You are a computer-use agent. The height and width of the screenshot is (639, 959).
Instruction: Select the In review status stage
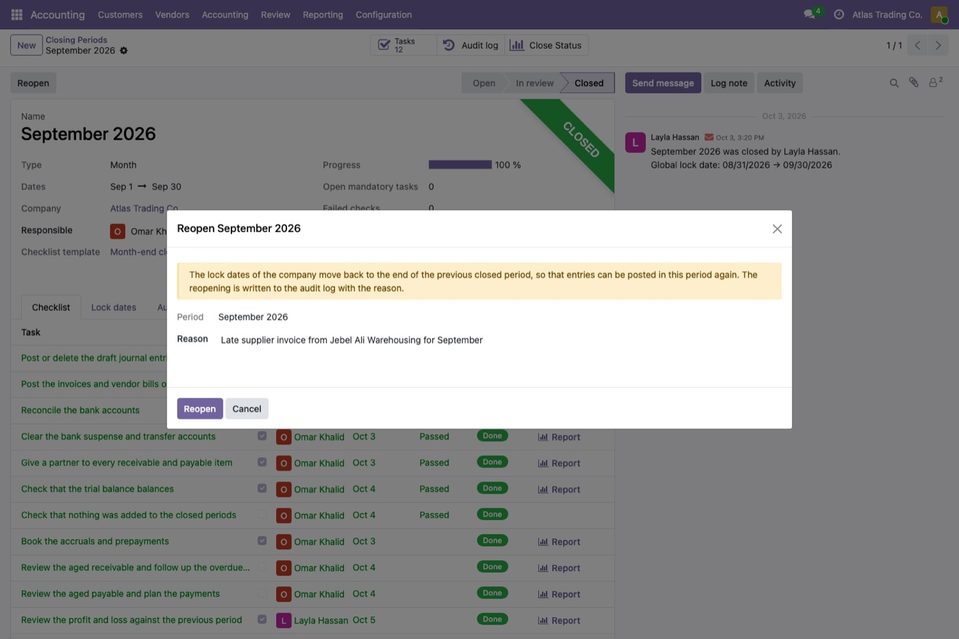coord(534,83)
